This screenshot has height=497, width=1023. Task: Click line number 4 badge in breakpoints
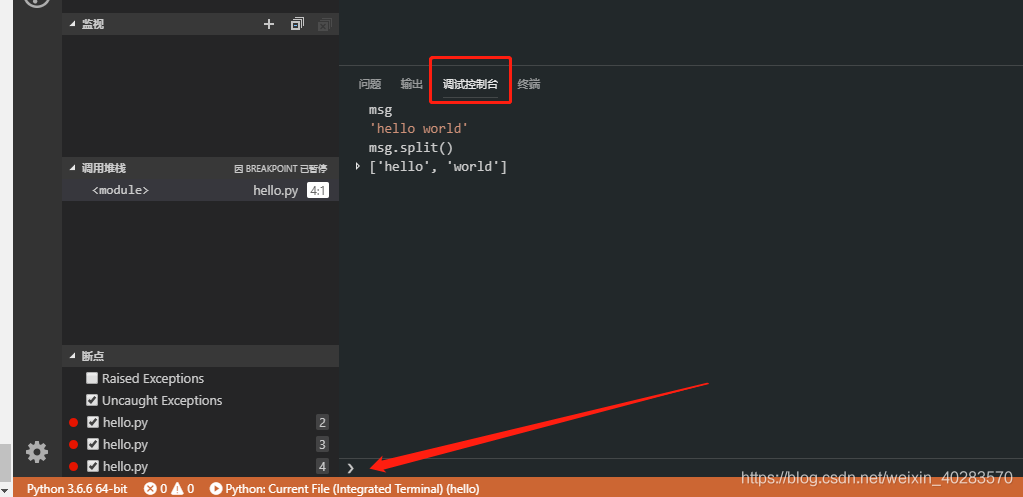click(322, 466)
